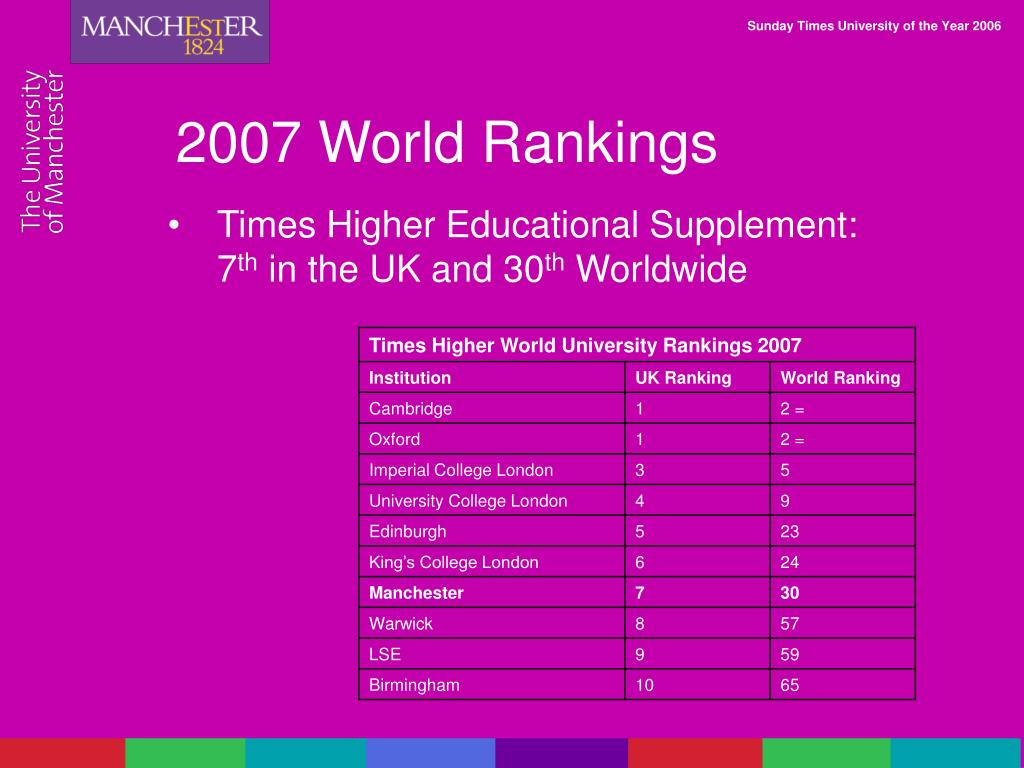Screen dimensions: 1024x768
Task: Select the 'Edinburgh' institution cell
Action: [x=492, y=531]
